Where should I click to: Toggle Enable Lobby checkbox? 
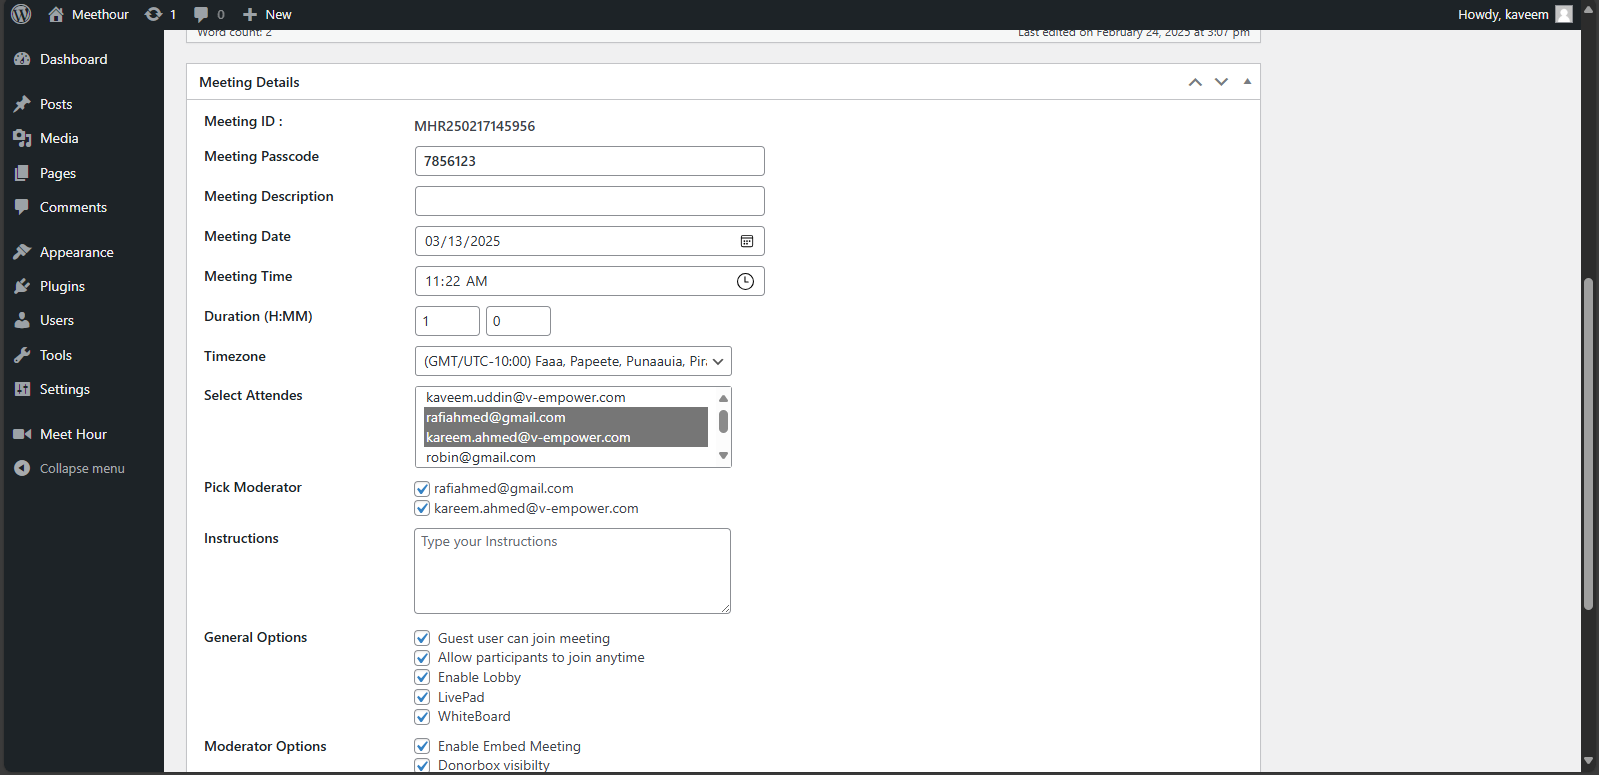click(422, 677)
